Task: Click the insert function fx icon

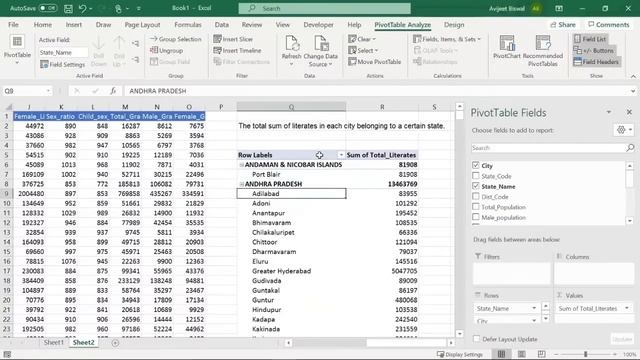Action: [113, 91]
